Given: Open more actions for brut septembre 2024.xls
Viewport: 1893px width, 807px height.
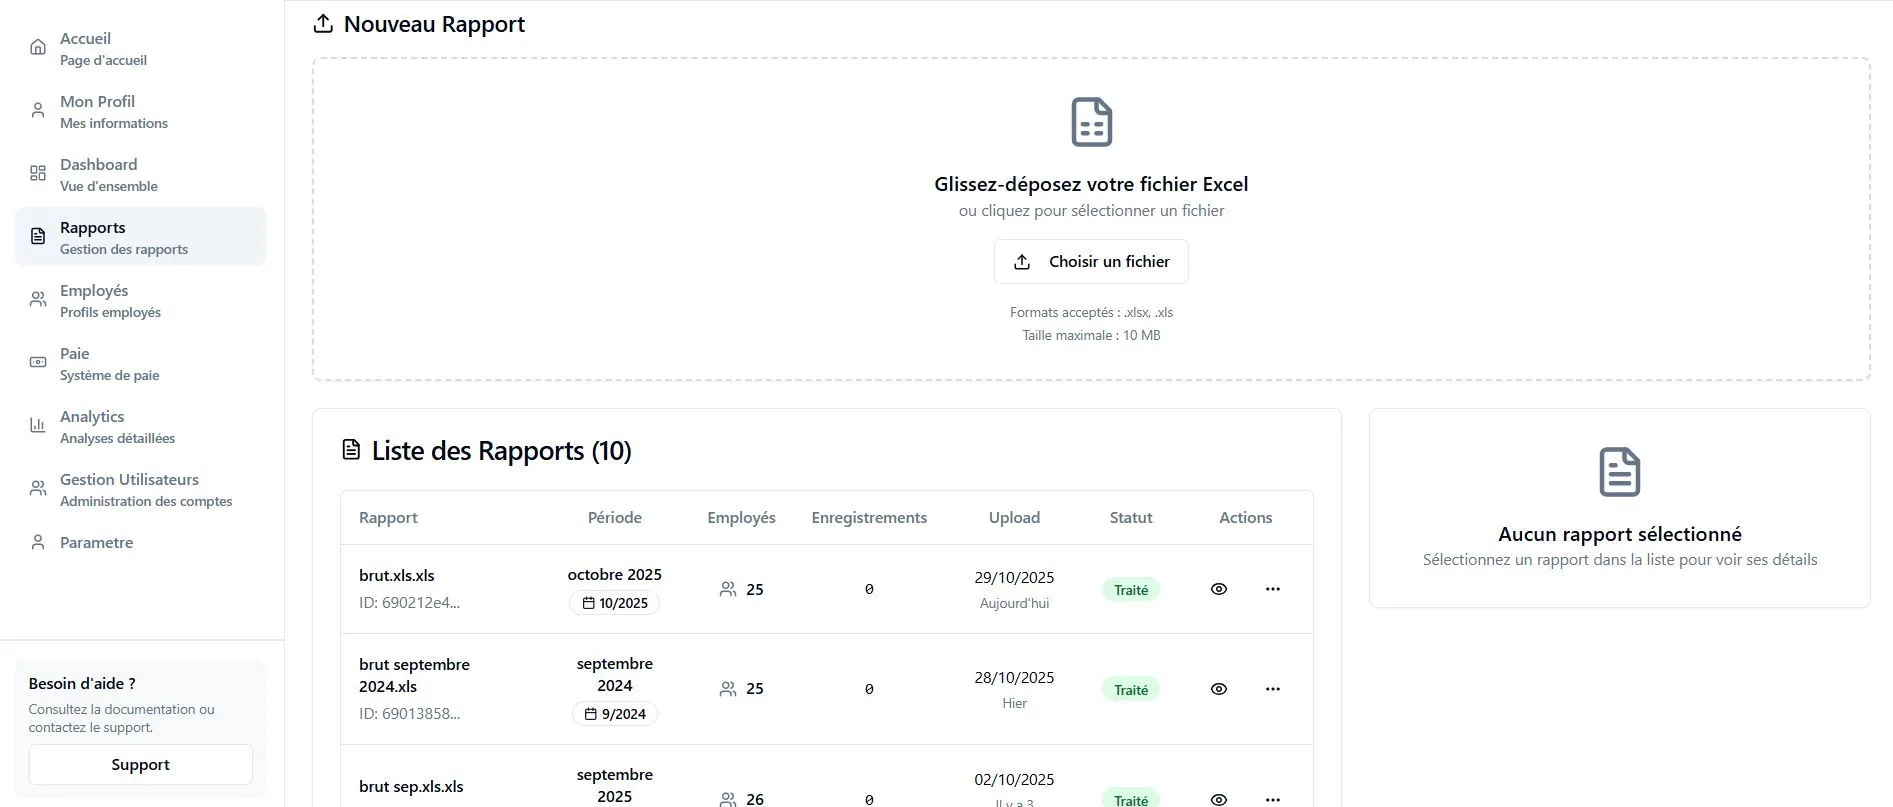Looking at the screenshot, I should (1272, 689).
